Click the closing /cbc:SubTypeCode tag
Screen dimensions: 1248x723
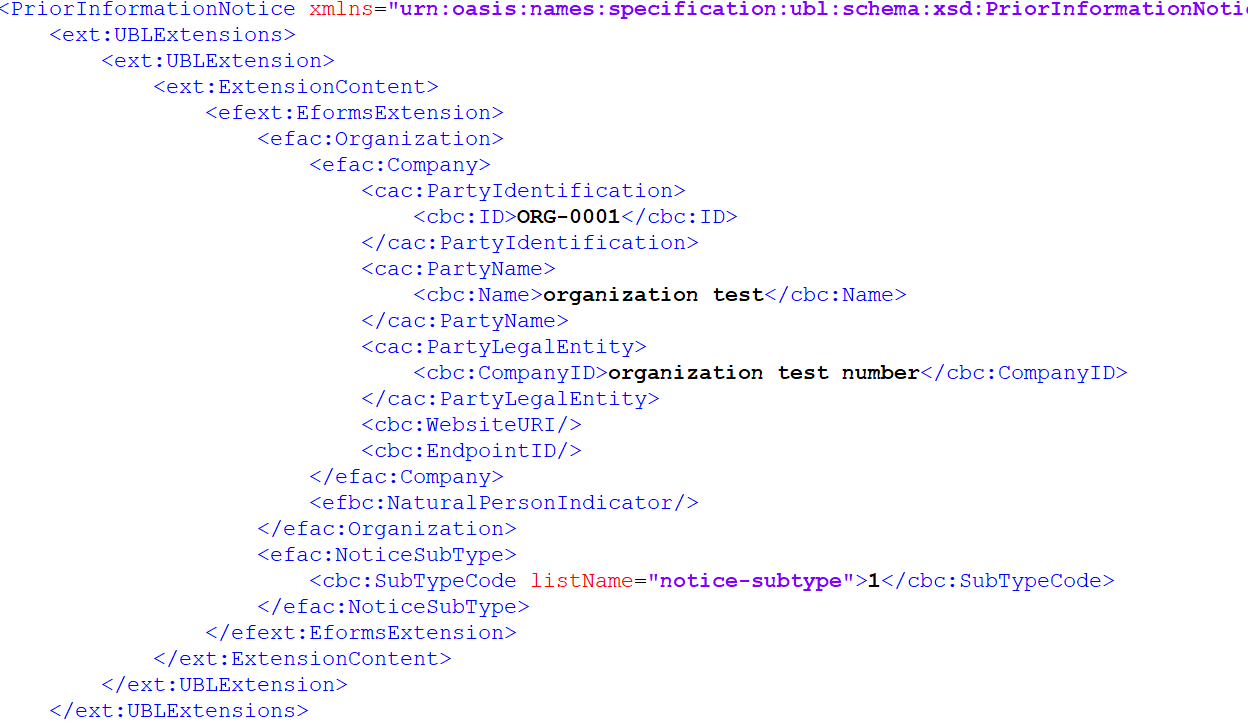pos(997,581)
